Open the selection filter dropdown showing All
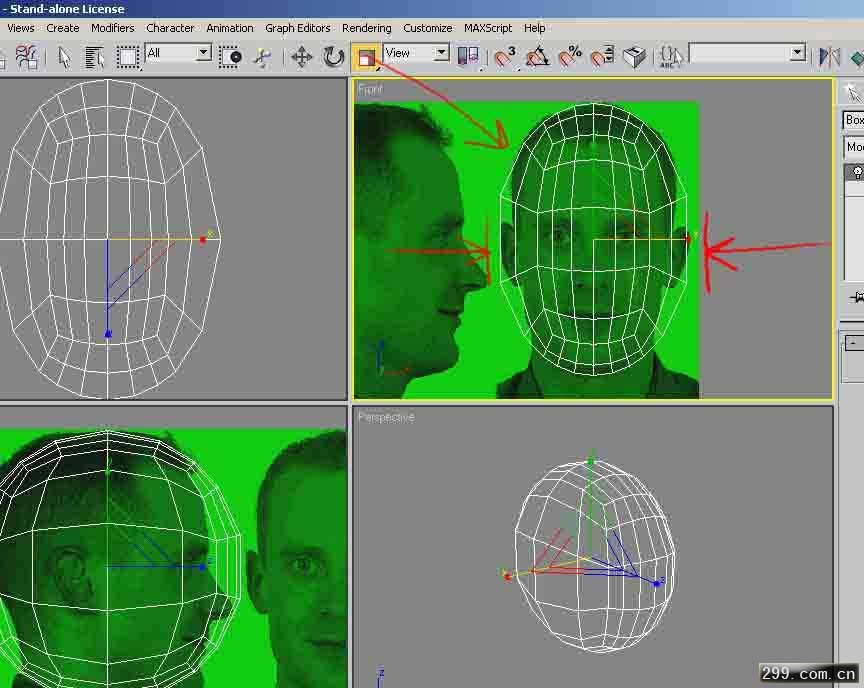Screen dimensions: 864x688 click(178, 53)
